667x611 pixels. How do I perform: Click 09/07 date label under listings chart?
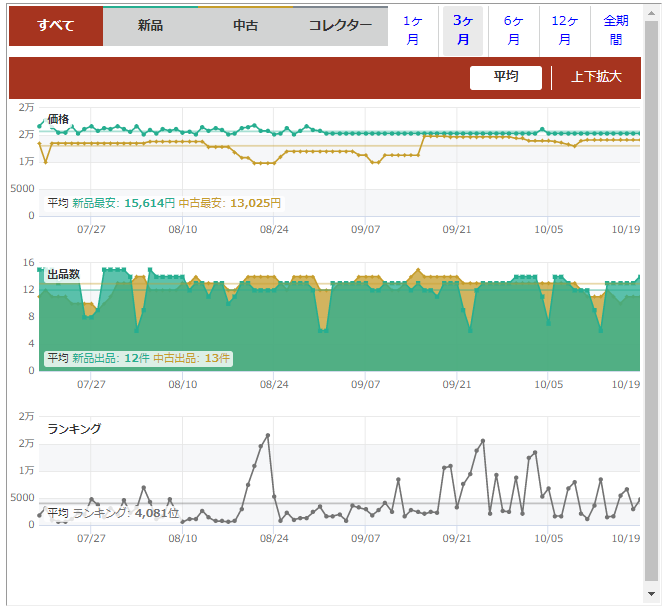(x=365, y=385)
